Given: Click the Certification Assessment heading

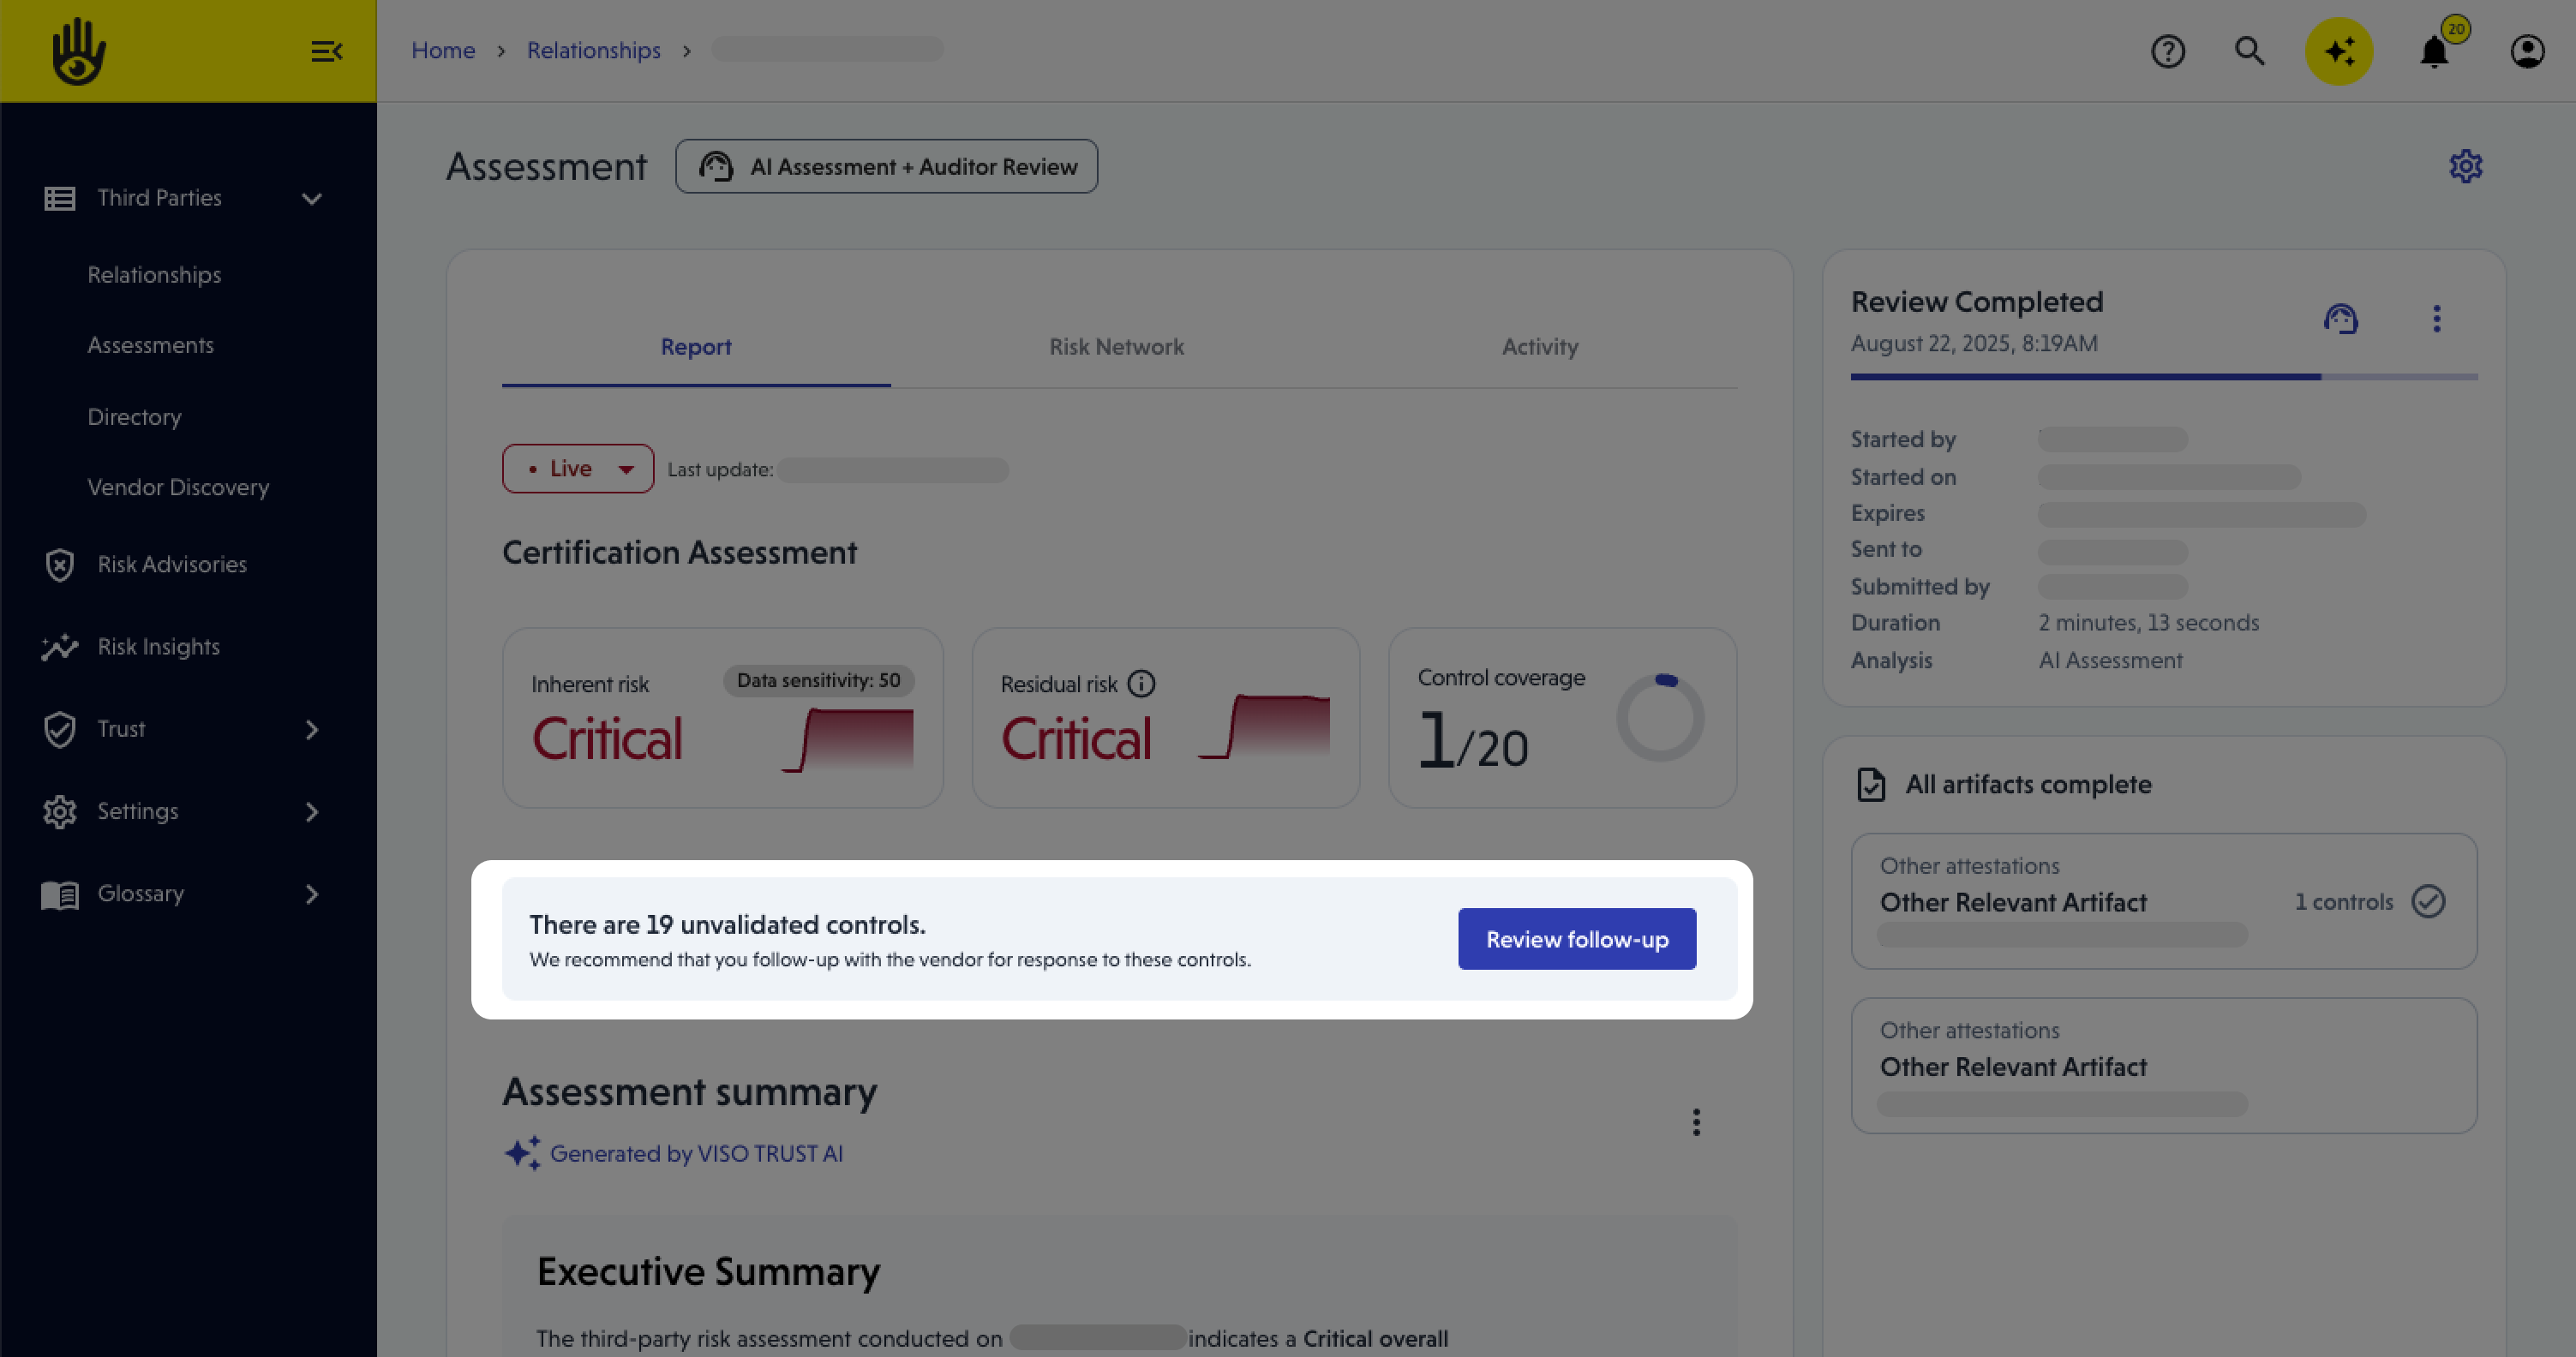Looking at the screenshot, I should click(680, 553).
